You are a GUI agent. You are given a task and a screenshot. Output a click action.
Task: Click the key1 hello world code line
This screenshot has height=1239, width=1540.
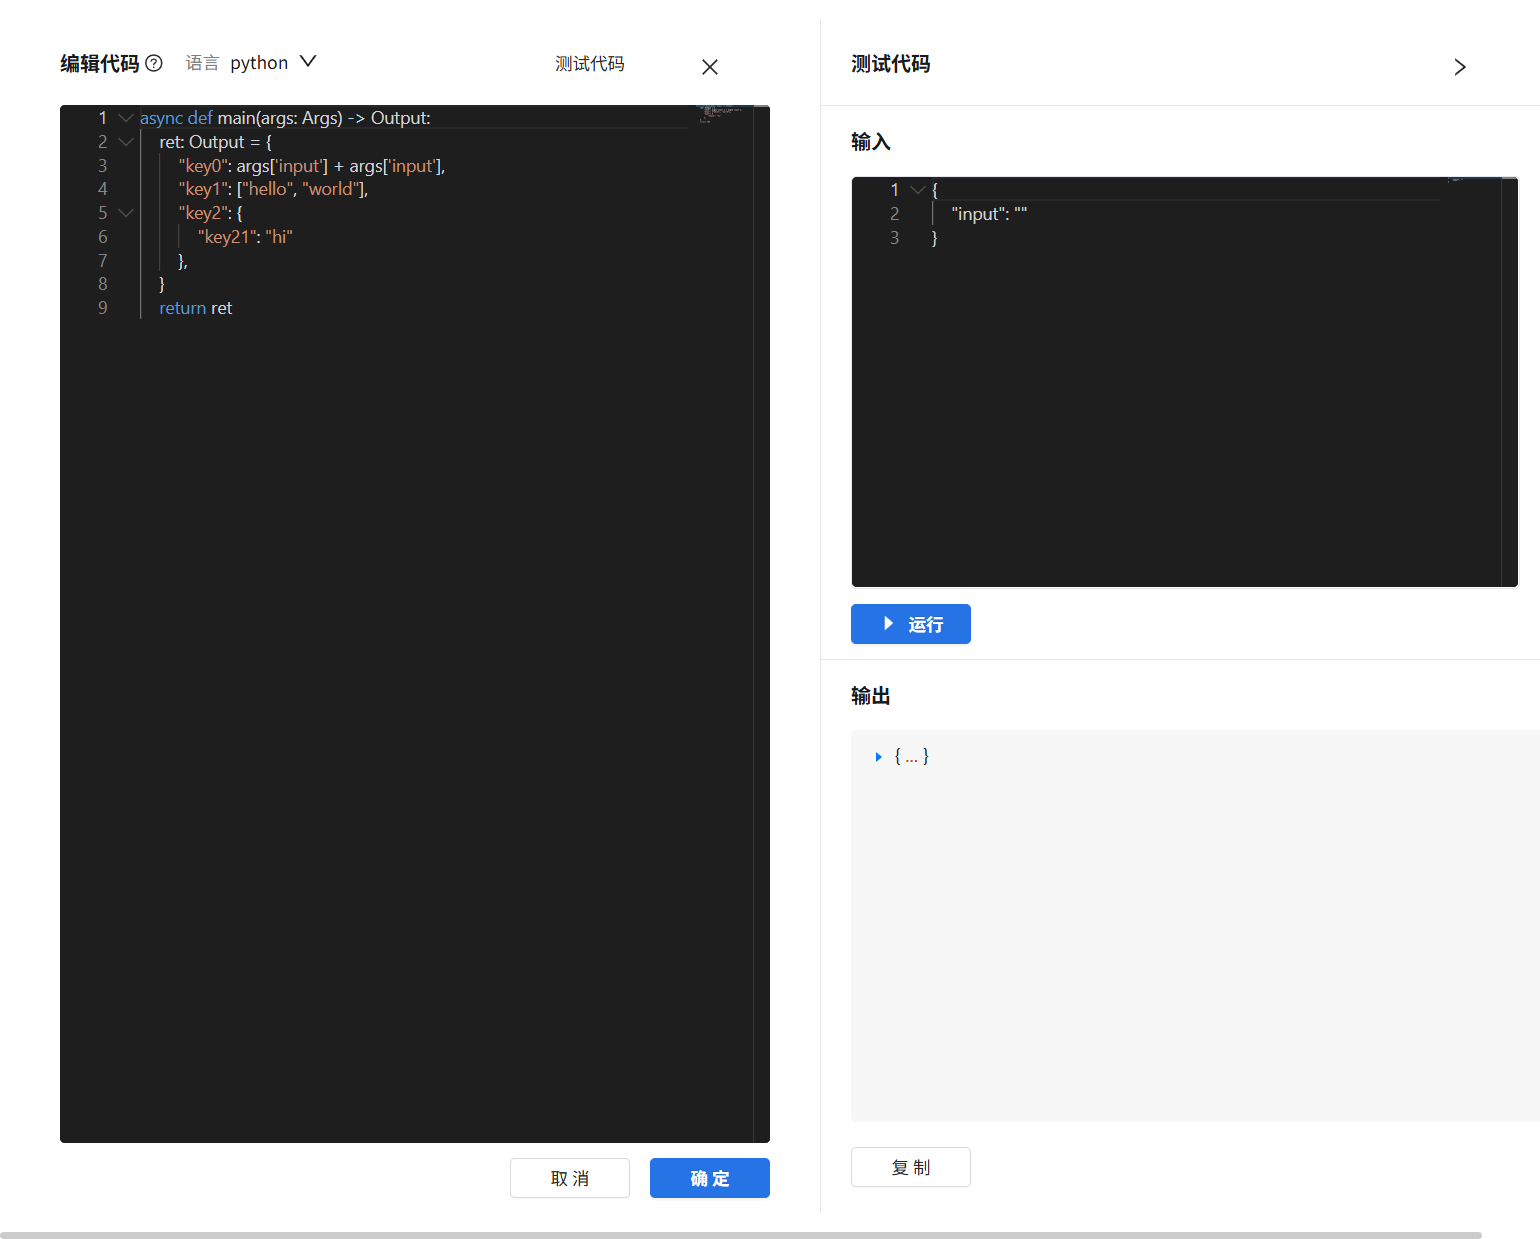[x=274, y=189]
